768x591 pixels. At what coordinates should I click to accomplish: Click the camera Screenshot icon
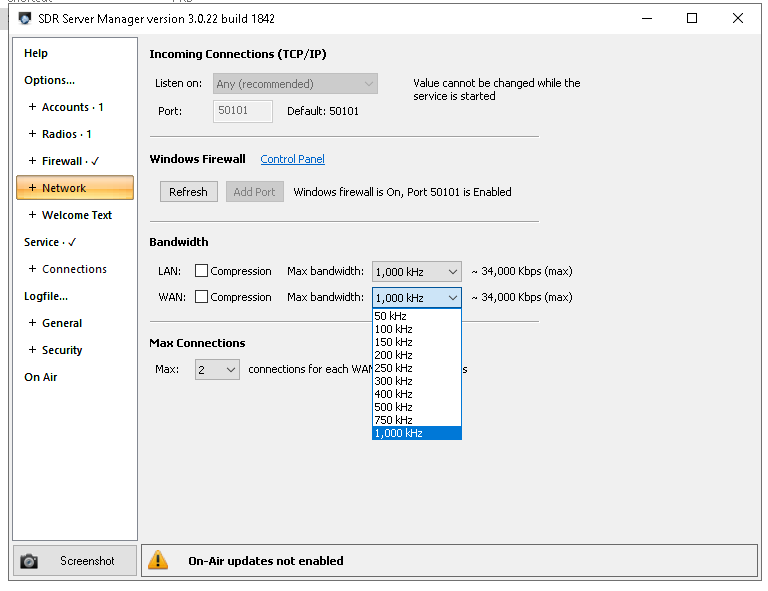(x=30, y=561)
